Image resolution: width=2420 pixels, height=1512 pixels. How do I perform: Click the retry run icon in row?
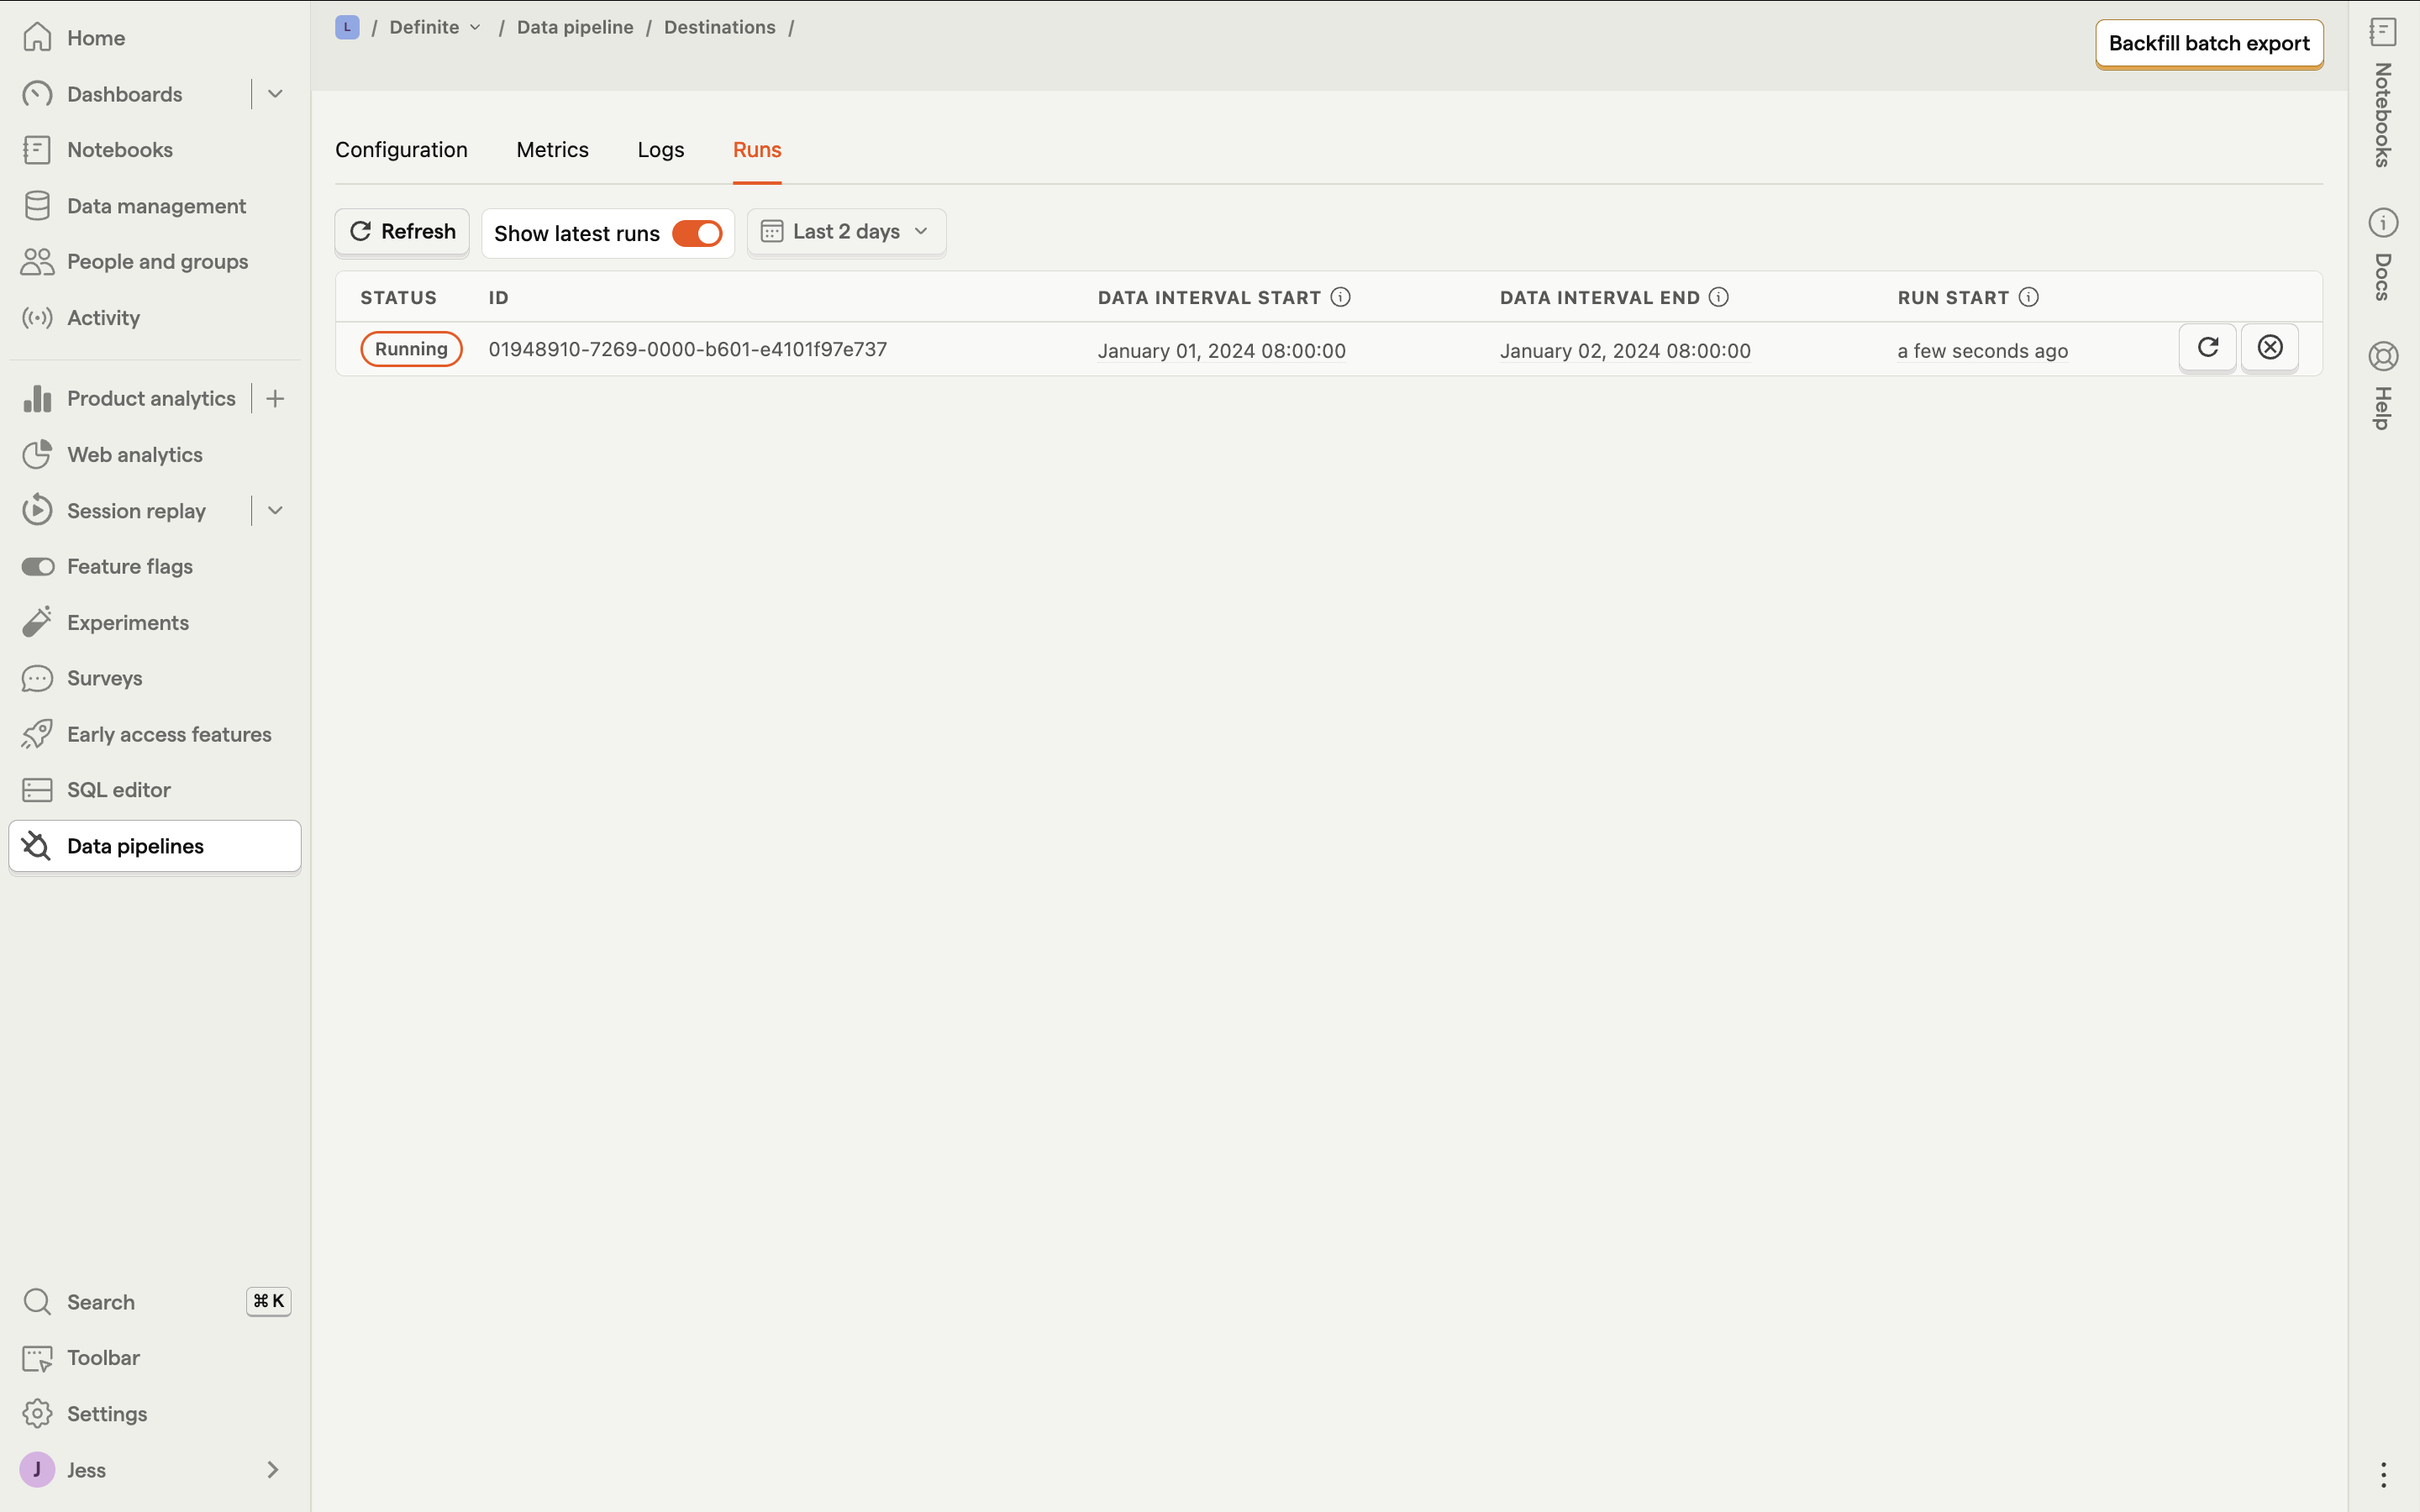click(x=2207, y=348)
